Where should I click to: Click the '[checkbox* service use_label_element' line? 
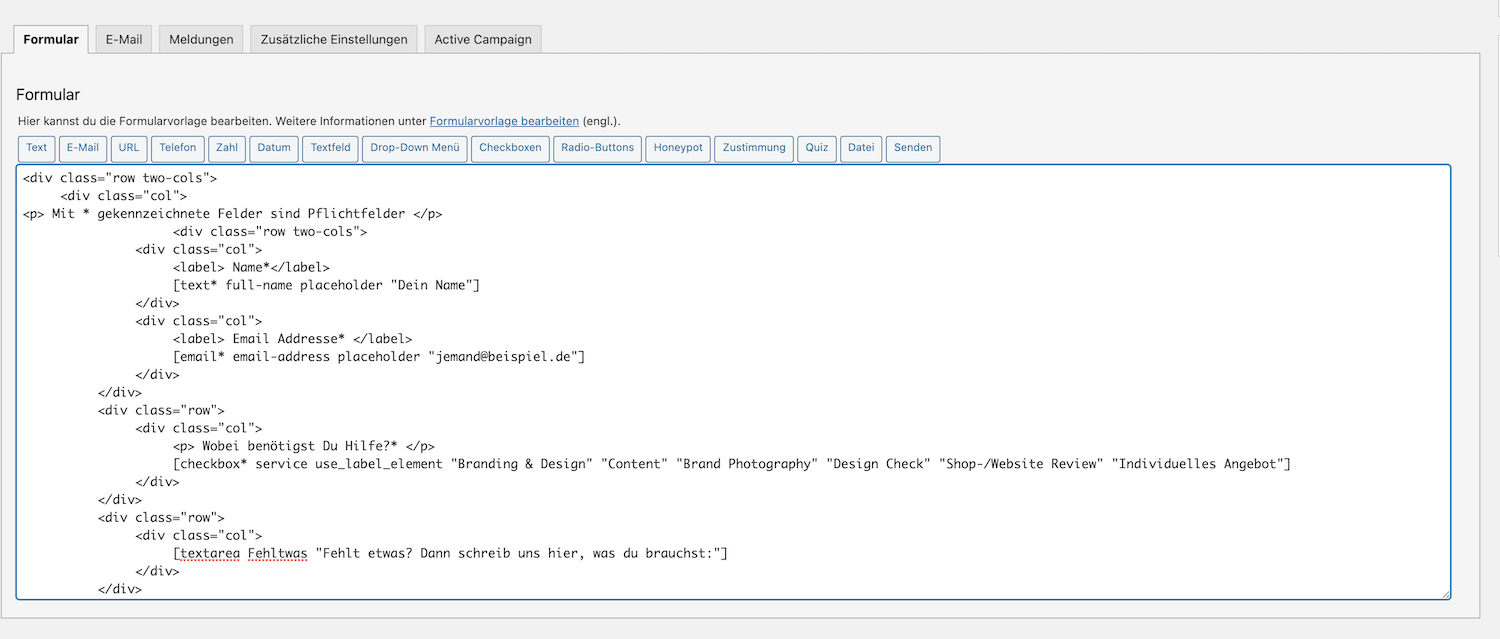[x=732, y=464]
